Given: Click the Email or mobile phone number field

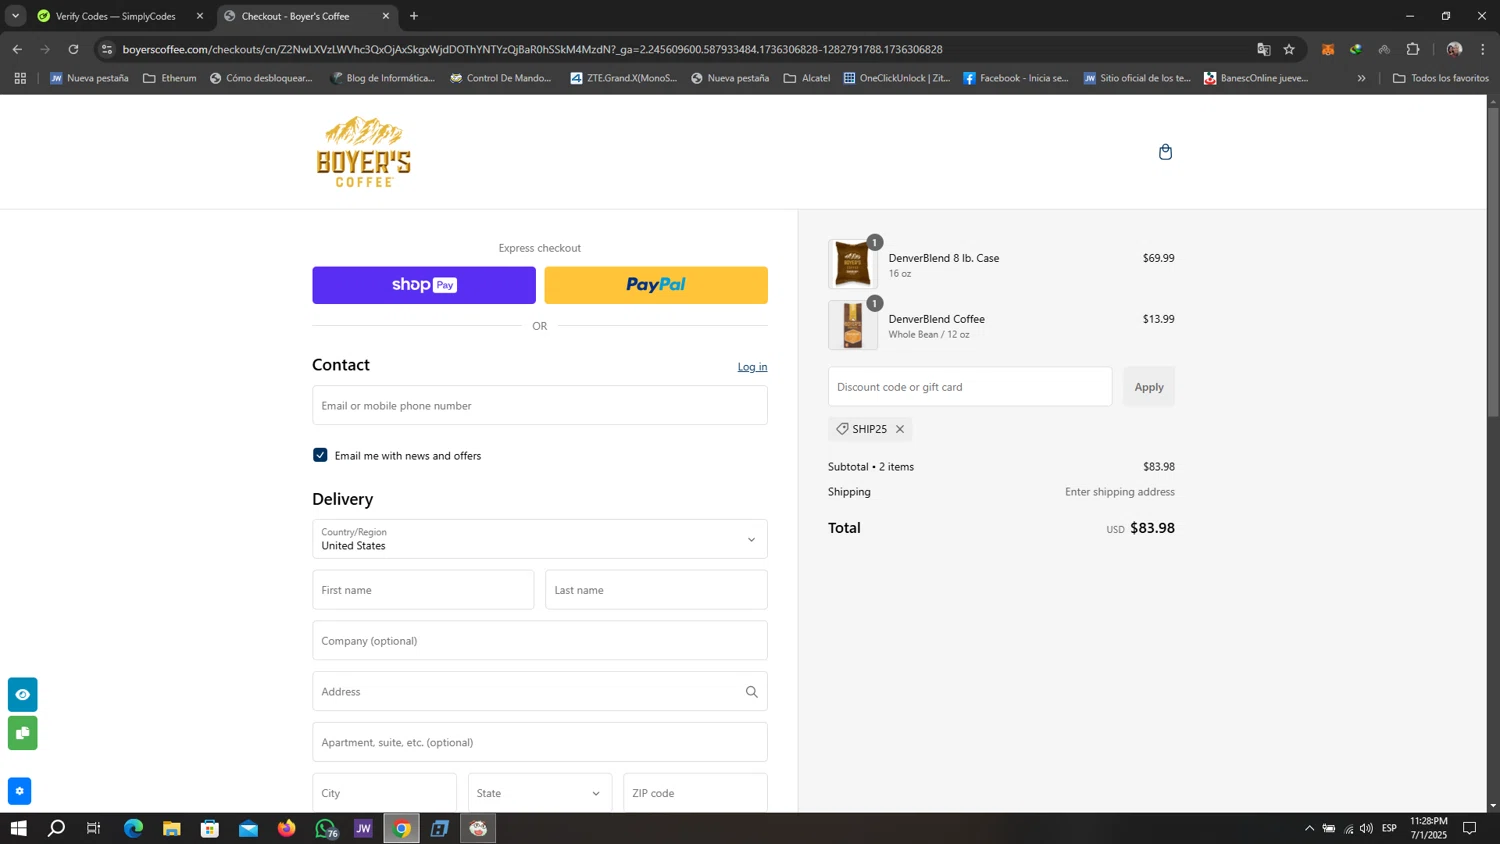Looking at the screenshot, I should [x=540, y=405].
